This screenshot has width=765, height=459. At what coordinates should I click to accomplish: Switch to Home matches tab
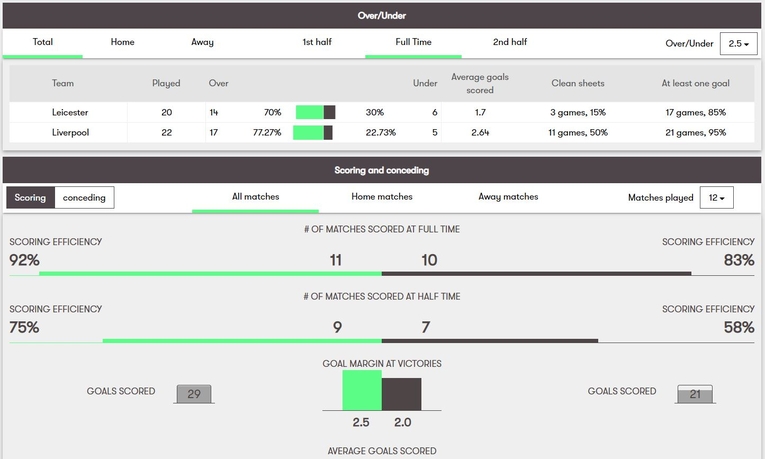tap(381, 197)
